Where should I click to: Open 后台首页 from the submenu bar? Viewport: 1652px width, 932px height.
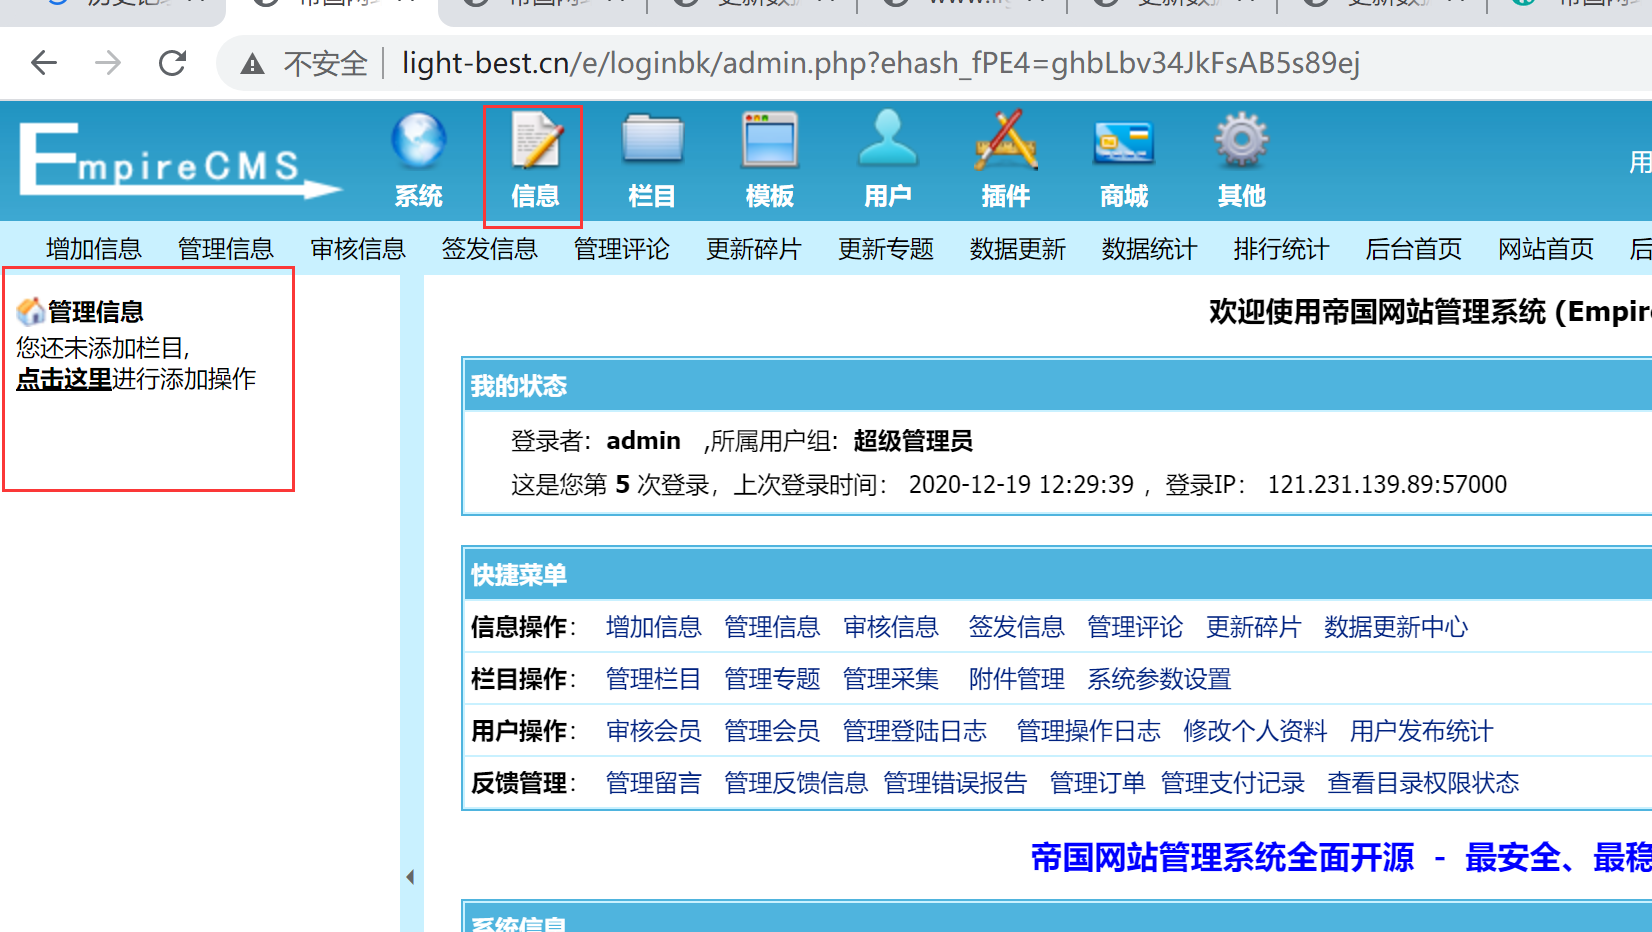click(1413, 249)
